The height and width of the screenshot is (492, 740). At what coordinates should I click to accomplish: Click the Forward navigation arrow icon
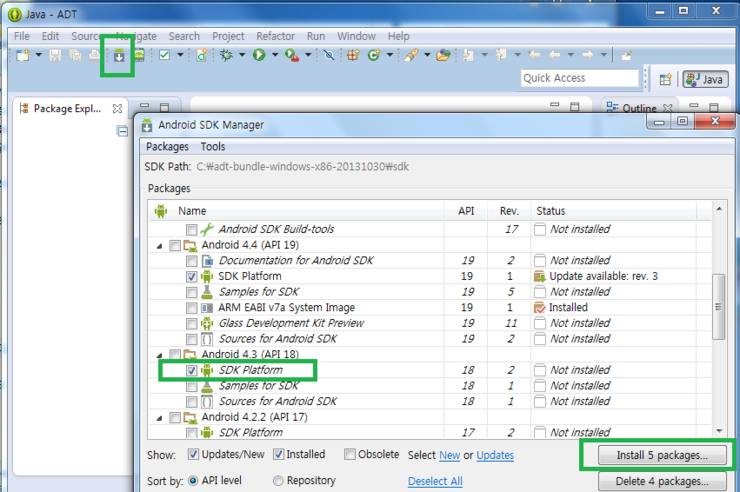pyautogui.click(x=588, y=56)
